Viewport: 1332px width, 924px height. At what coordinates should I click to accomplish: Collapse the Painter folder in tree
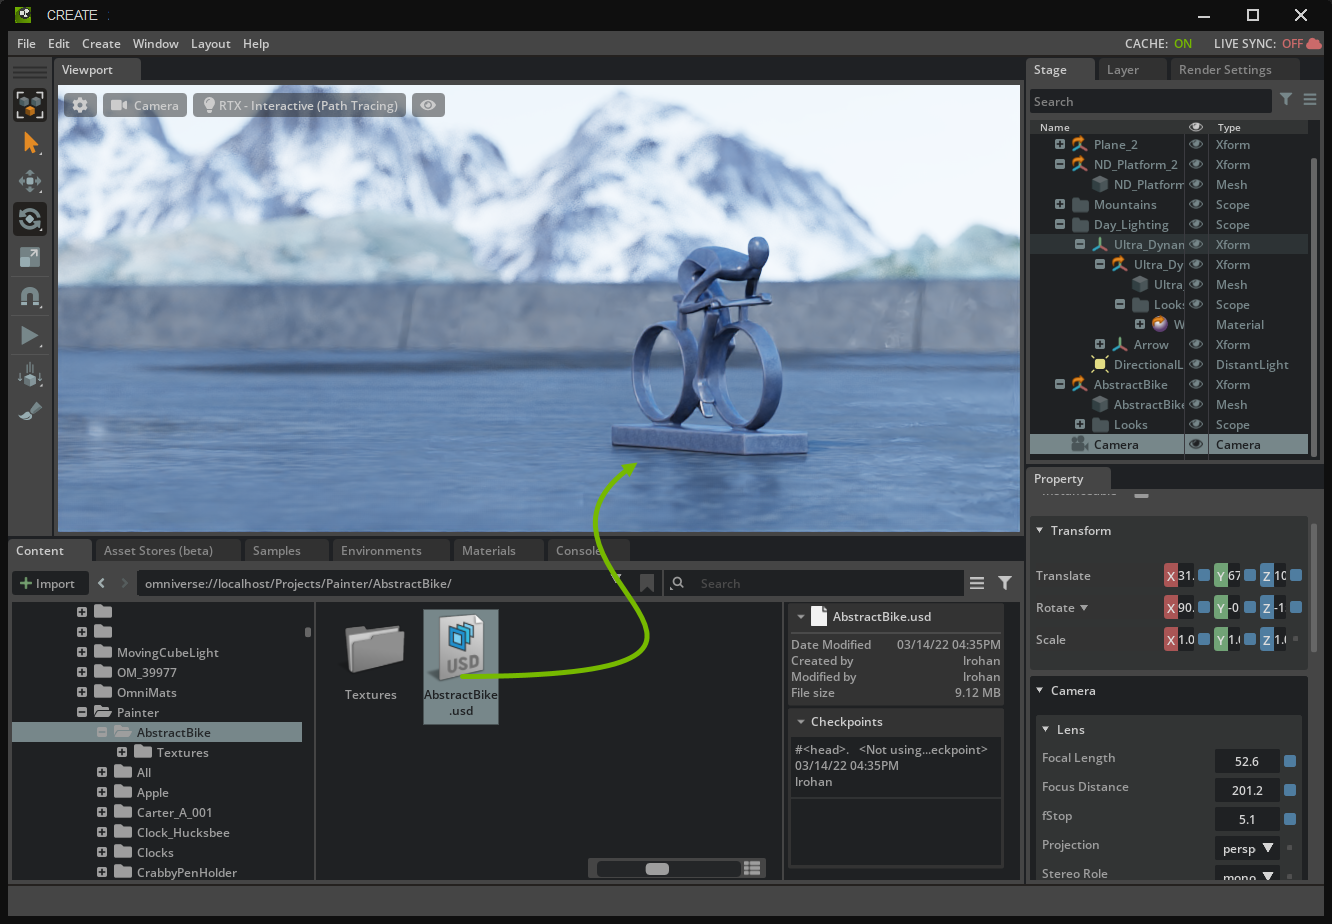(x=82, y=713)
